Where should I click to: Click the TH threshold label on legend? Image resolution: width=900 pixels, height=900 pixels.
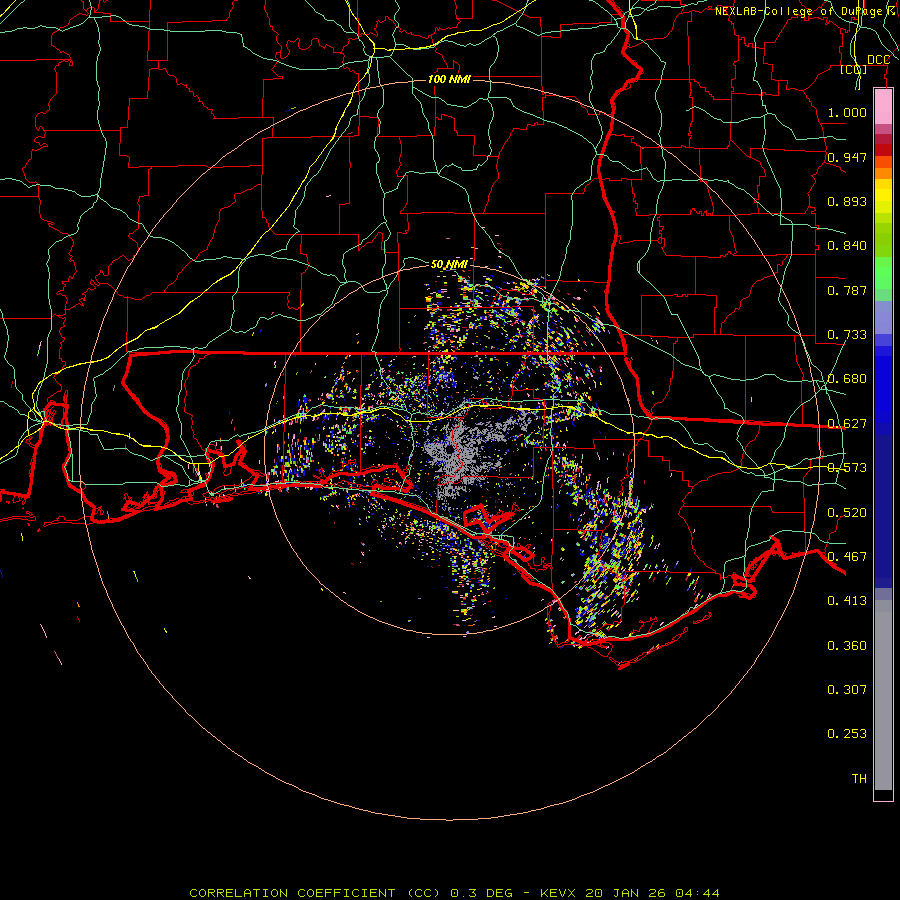point(858,778)
